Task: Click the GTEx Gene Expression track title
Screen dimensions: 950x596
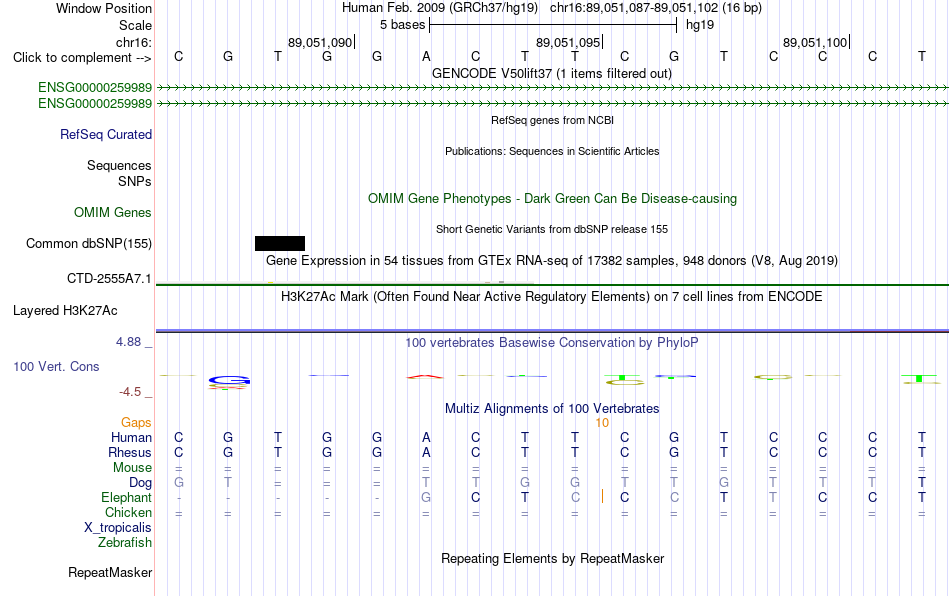Action: point(552,260)
